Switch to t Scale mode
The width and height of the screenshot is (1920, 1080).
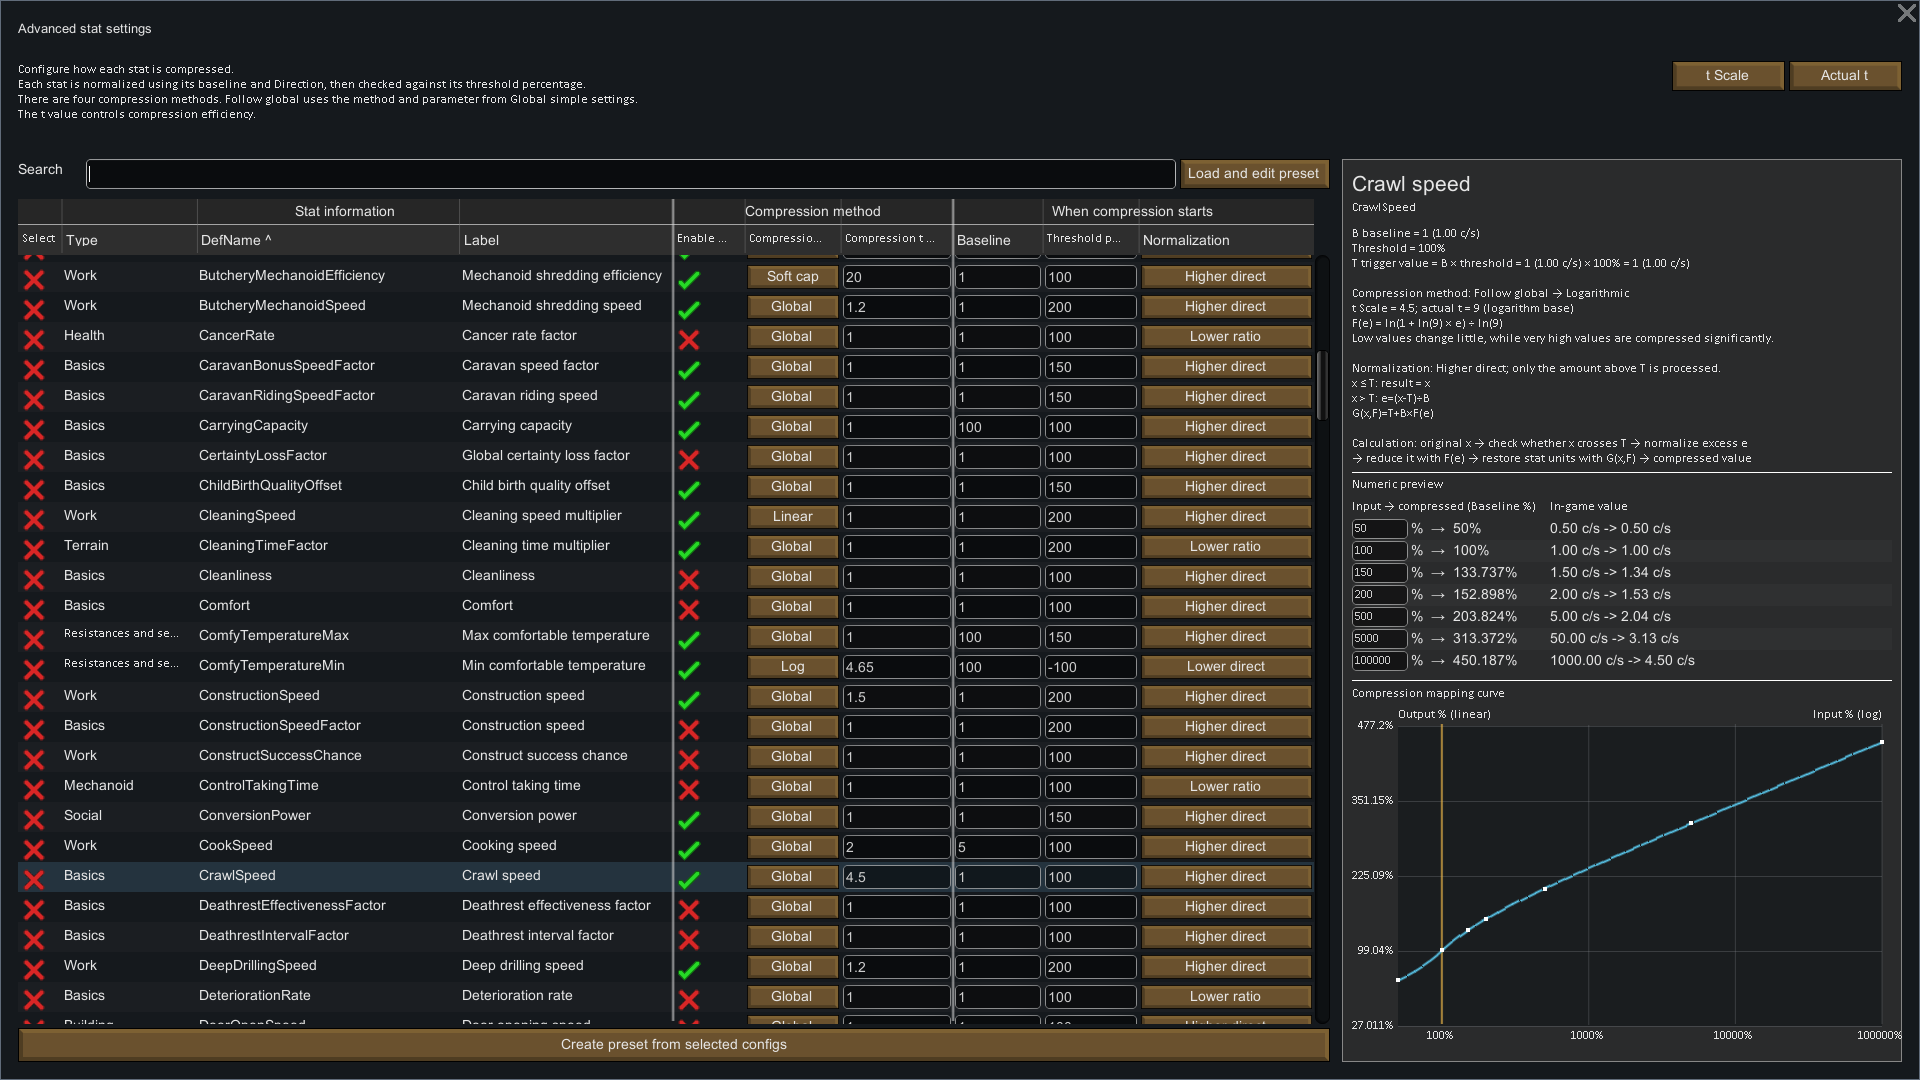click(x=1728, y=76)
